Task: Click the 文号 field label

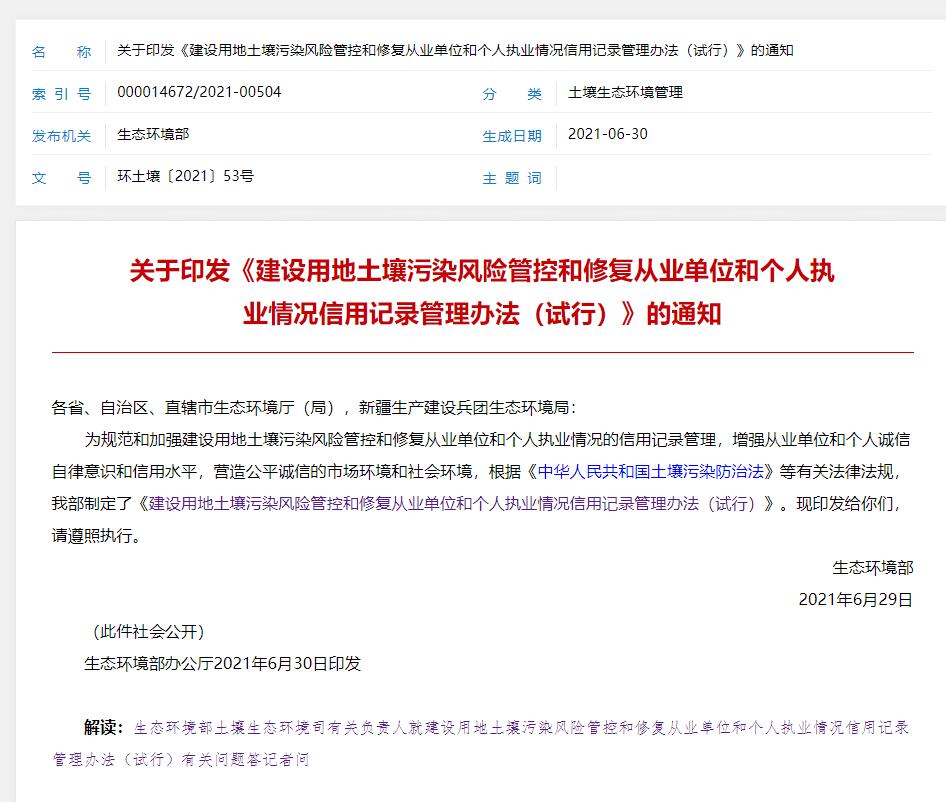Action: [62, 178]
